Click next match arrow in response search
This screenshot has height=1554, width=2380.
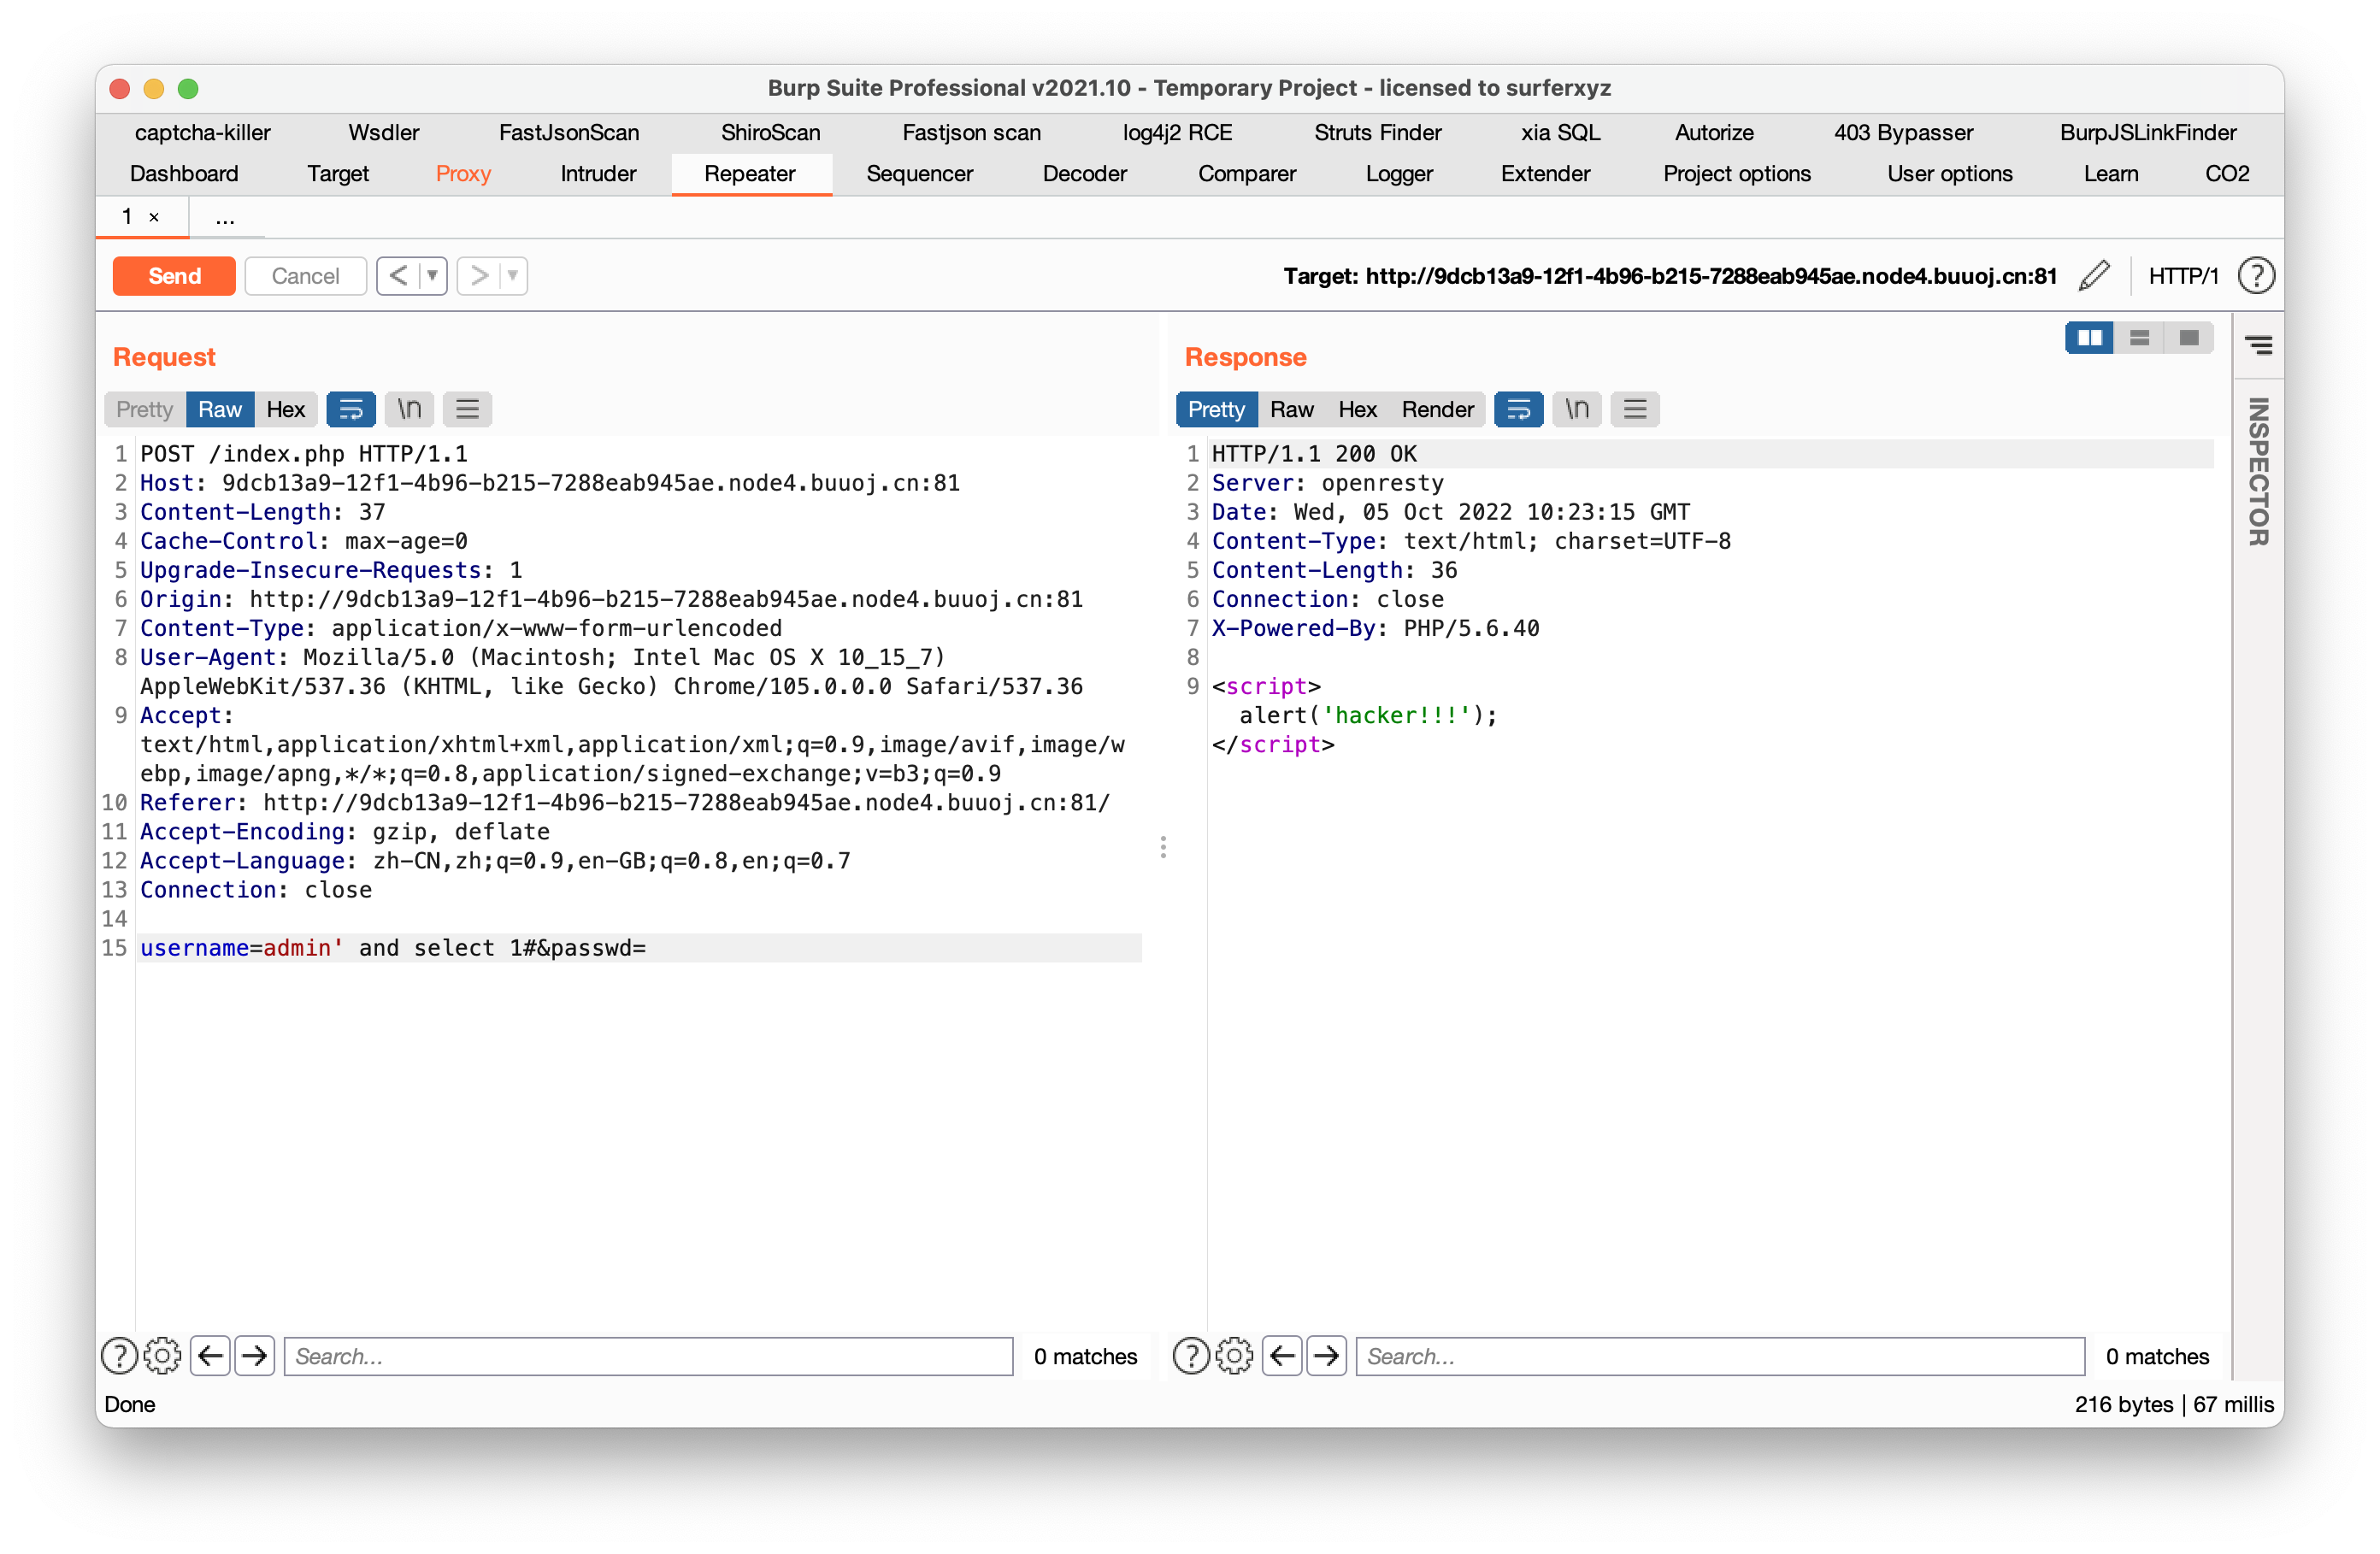1326,1356
